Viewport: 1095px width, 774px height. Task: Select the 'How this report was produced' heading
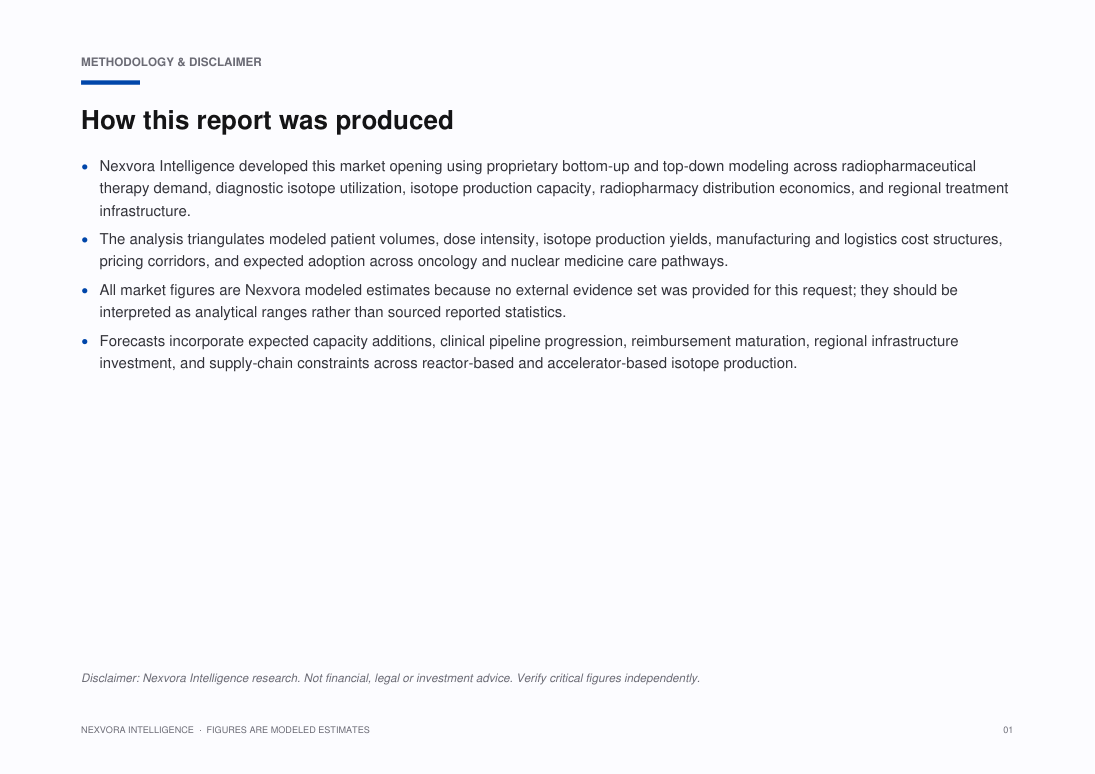267,120
